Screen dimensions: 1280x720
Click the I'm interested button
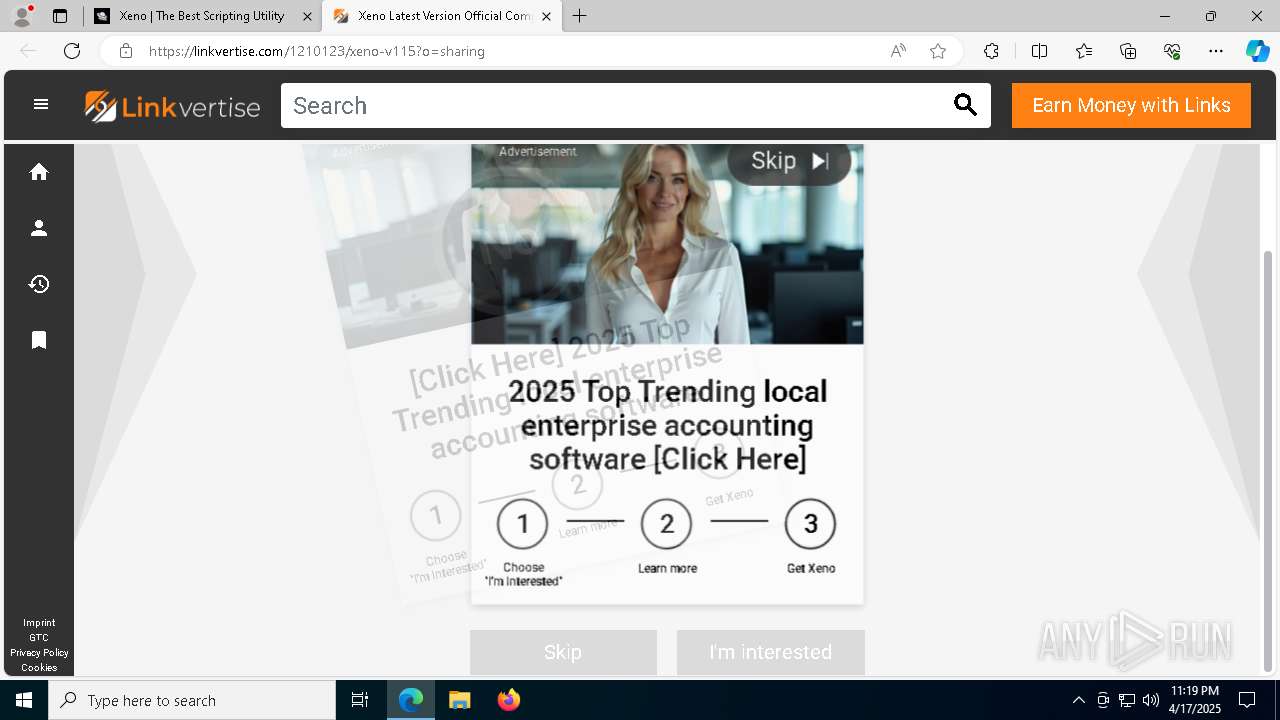[770, 652]
